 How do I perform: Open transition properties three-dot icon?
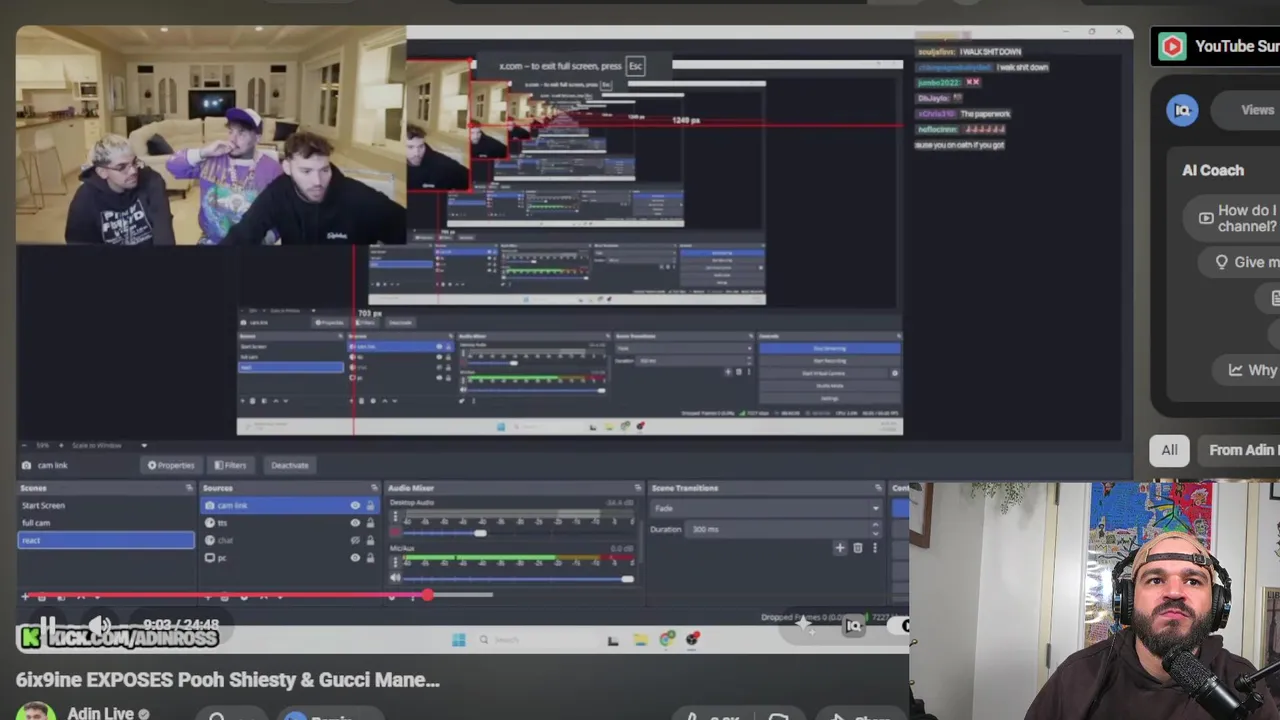[874, 548]
